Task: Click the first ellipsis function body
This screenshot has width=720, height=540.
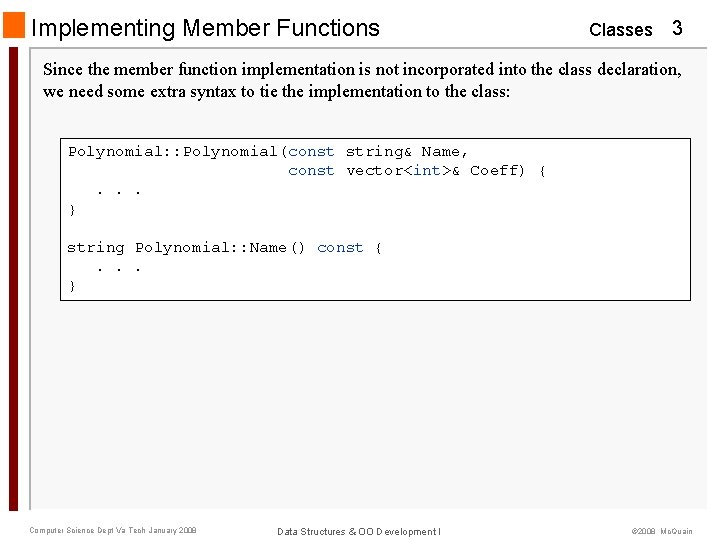Action: point(118,193)
